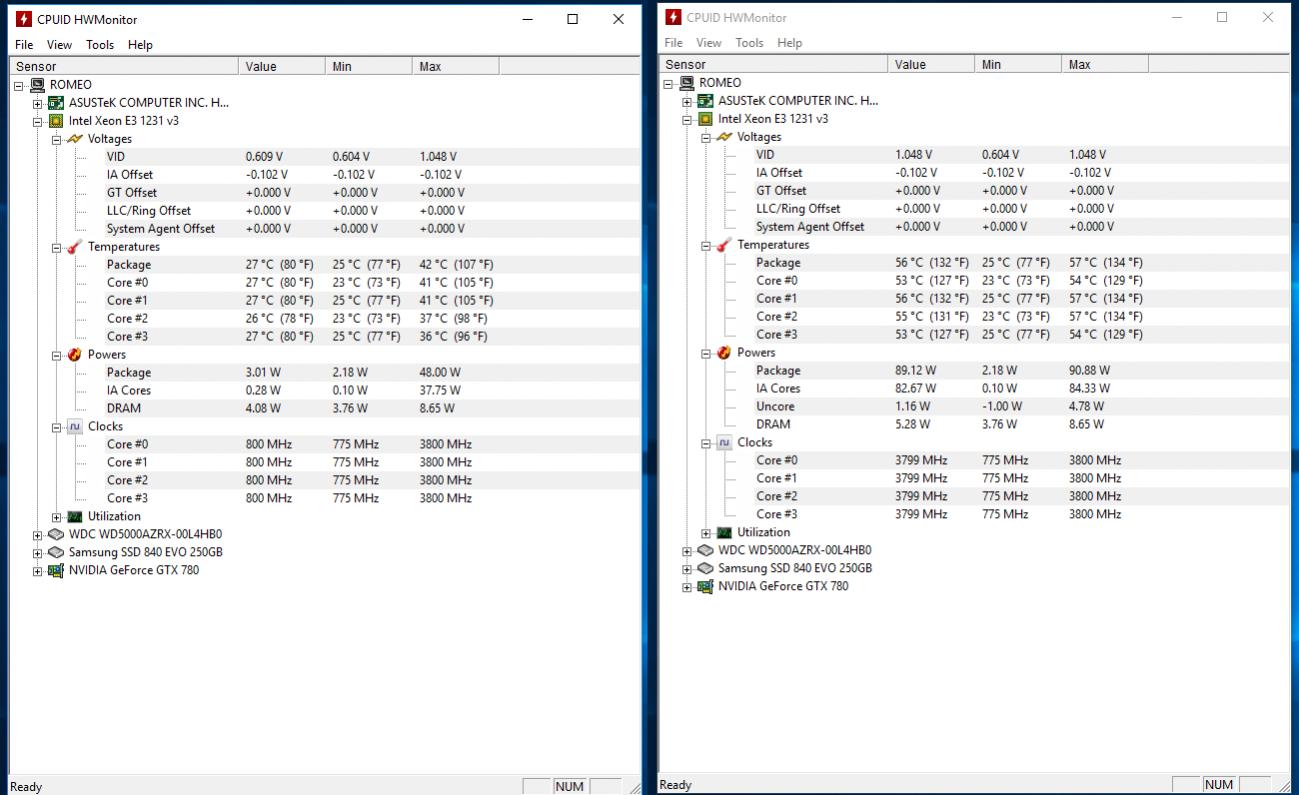Click the 48.00 W max package value
1299x795 pixels.
(x=440, y=373)
